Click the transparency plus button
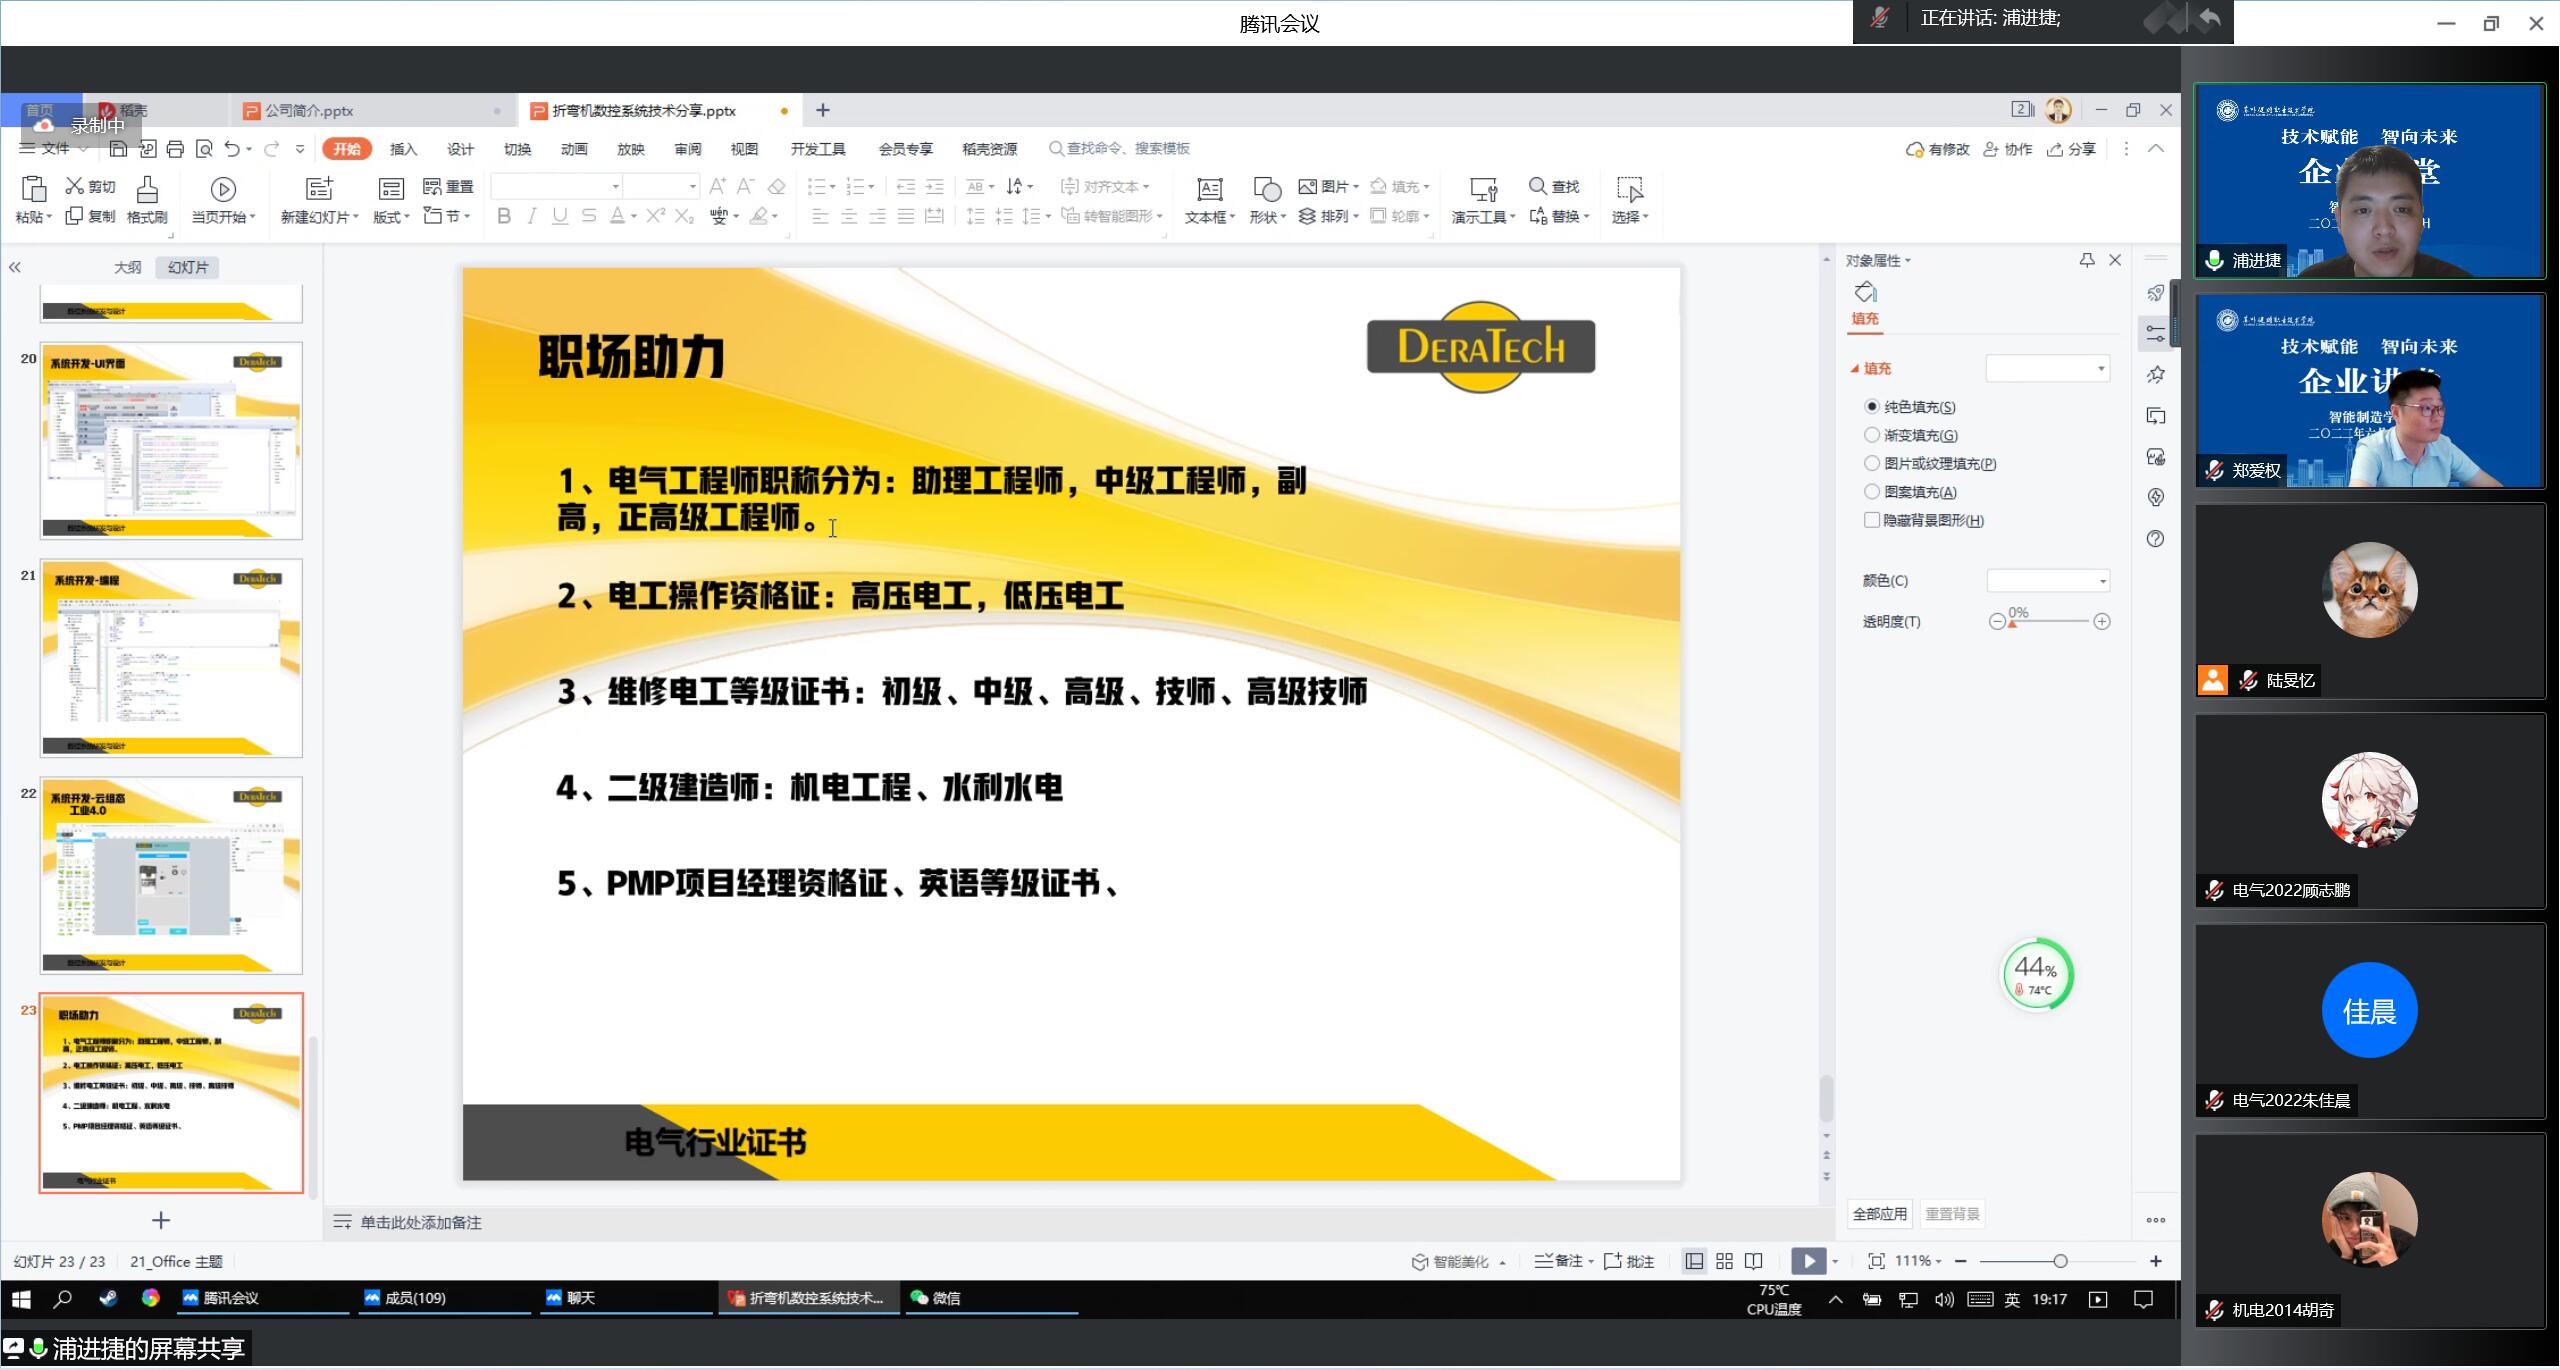 coord(2102,622)
